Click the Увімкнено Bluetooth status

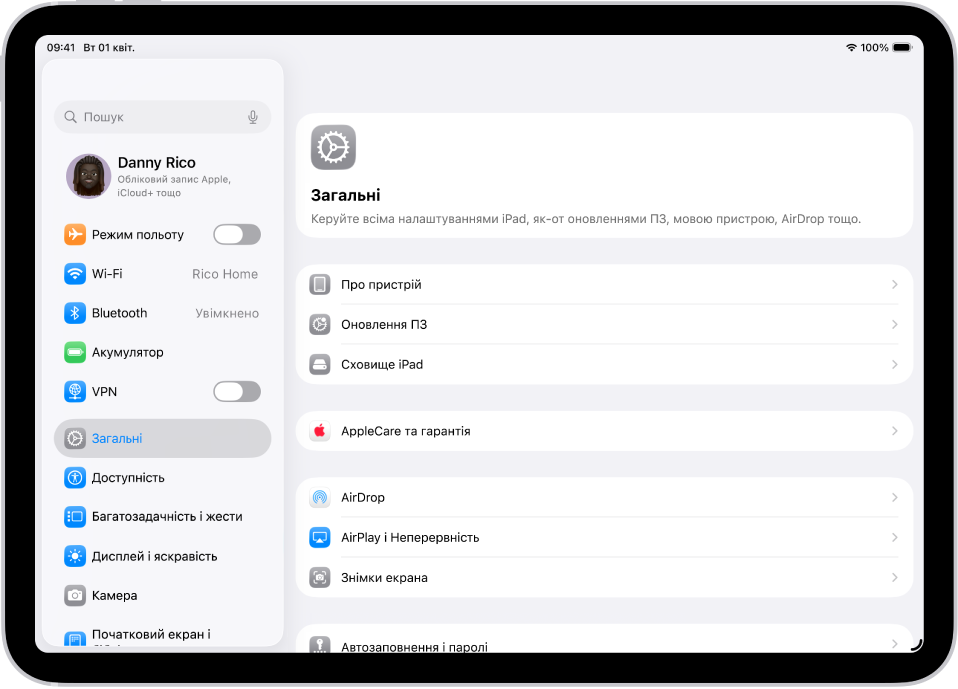(x=227, y=313)
